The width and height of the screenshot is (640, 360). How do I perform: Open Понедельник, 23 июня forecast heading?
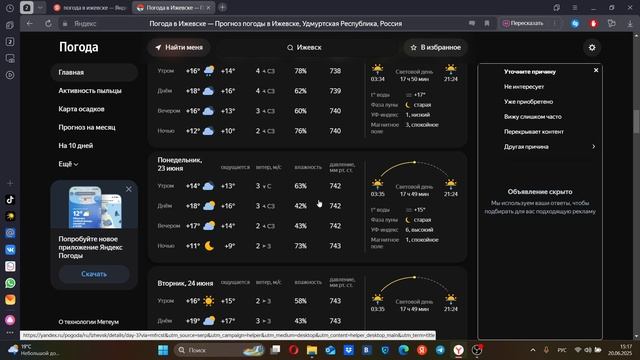(180, 164)
